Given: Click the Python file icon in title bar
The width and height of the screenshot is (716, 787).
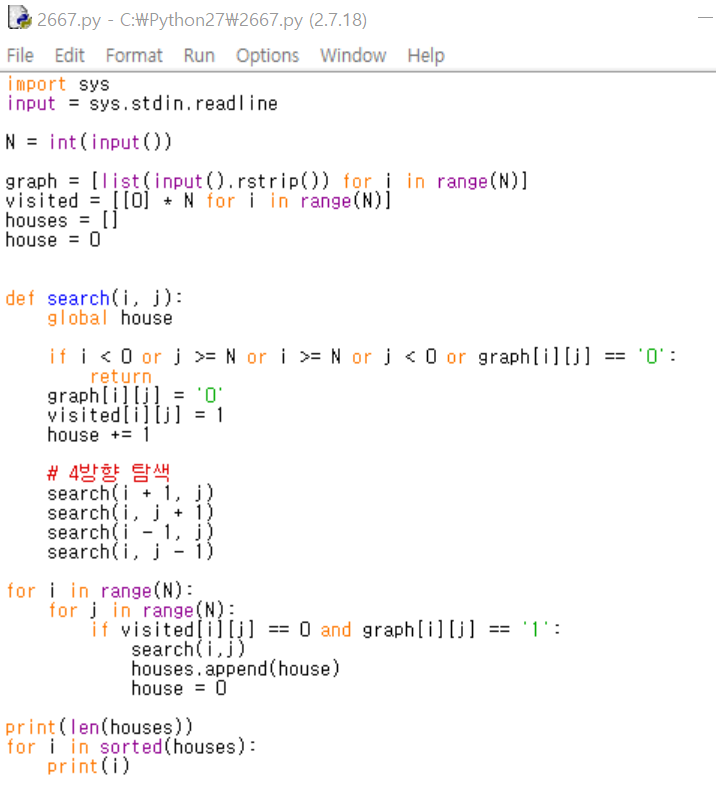Looking at the screenshot, I should [20, 18].
